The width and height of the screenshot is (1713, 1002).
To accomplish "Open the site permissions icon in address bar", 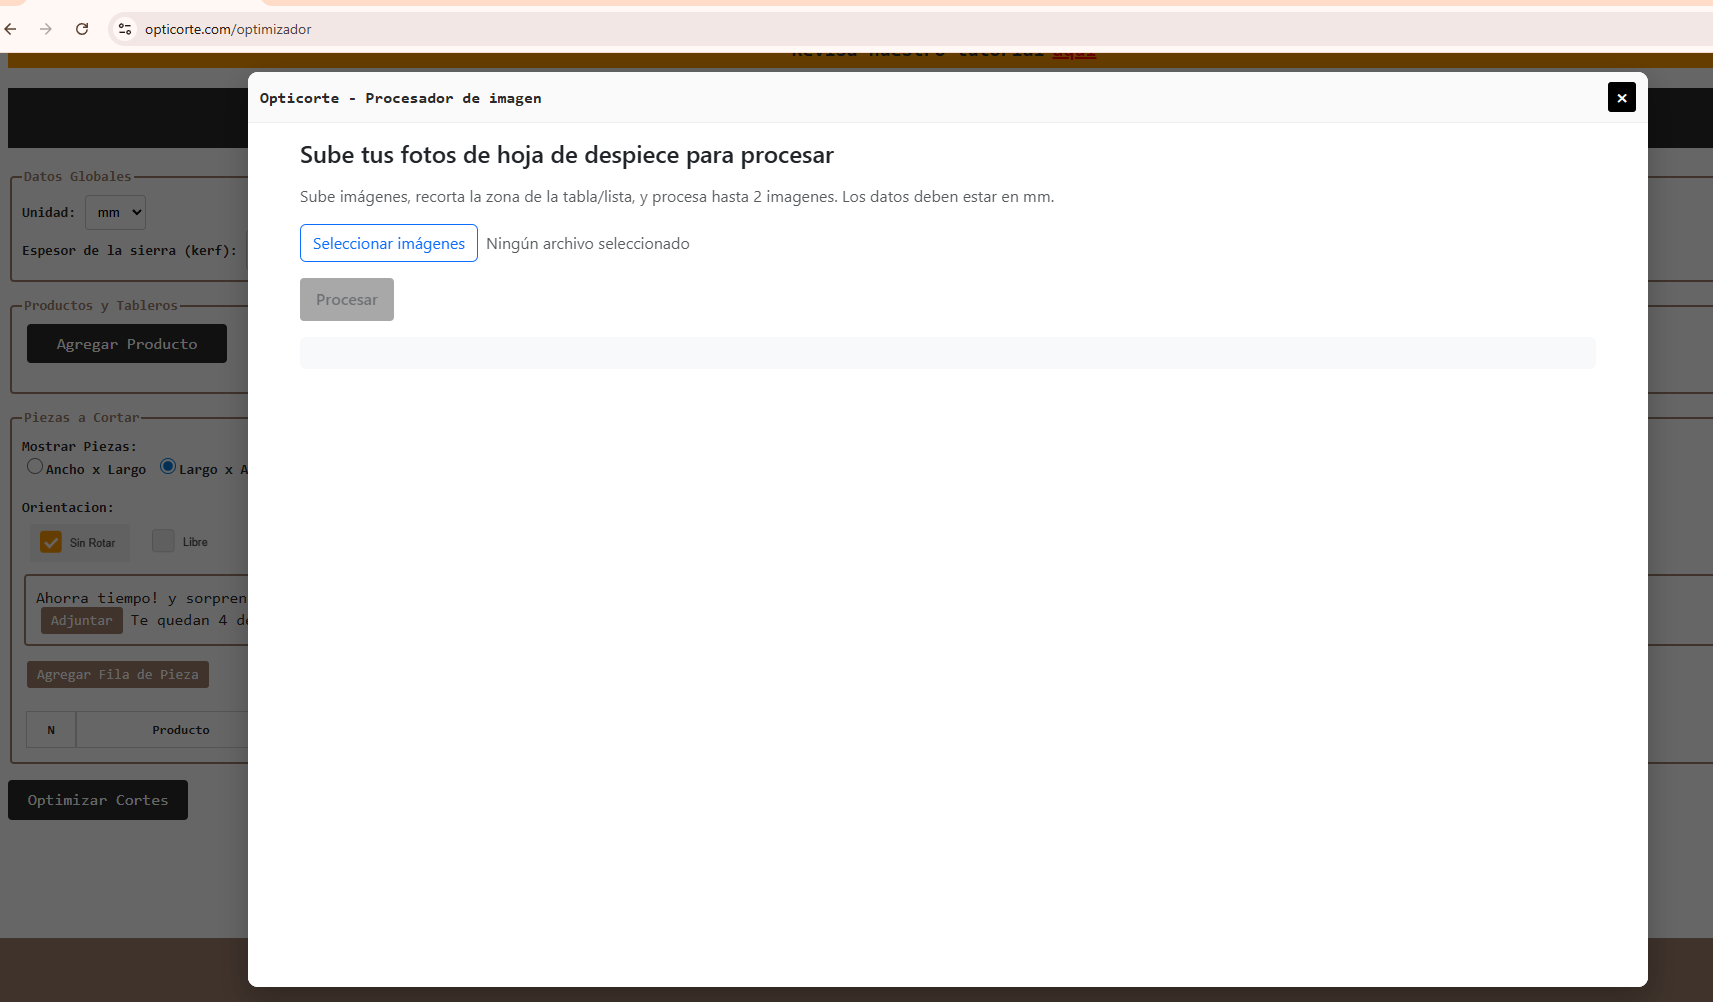I will (125, 29).
